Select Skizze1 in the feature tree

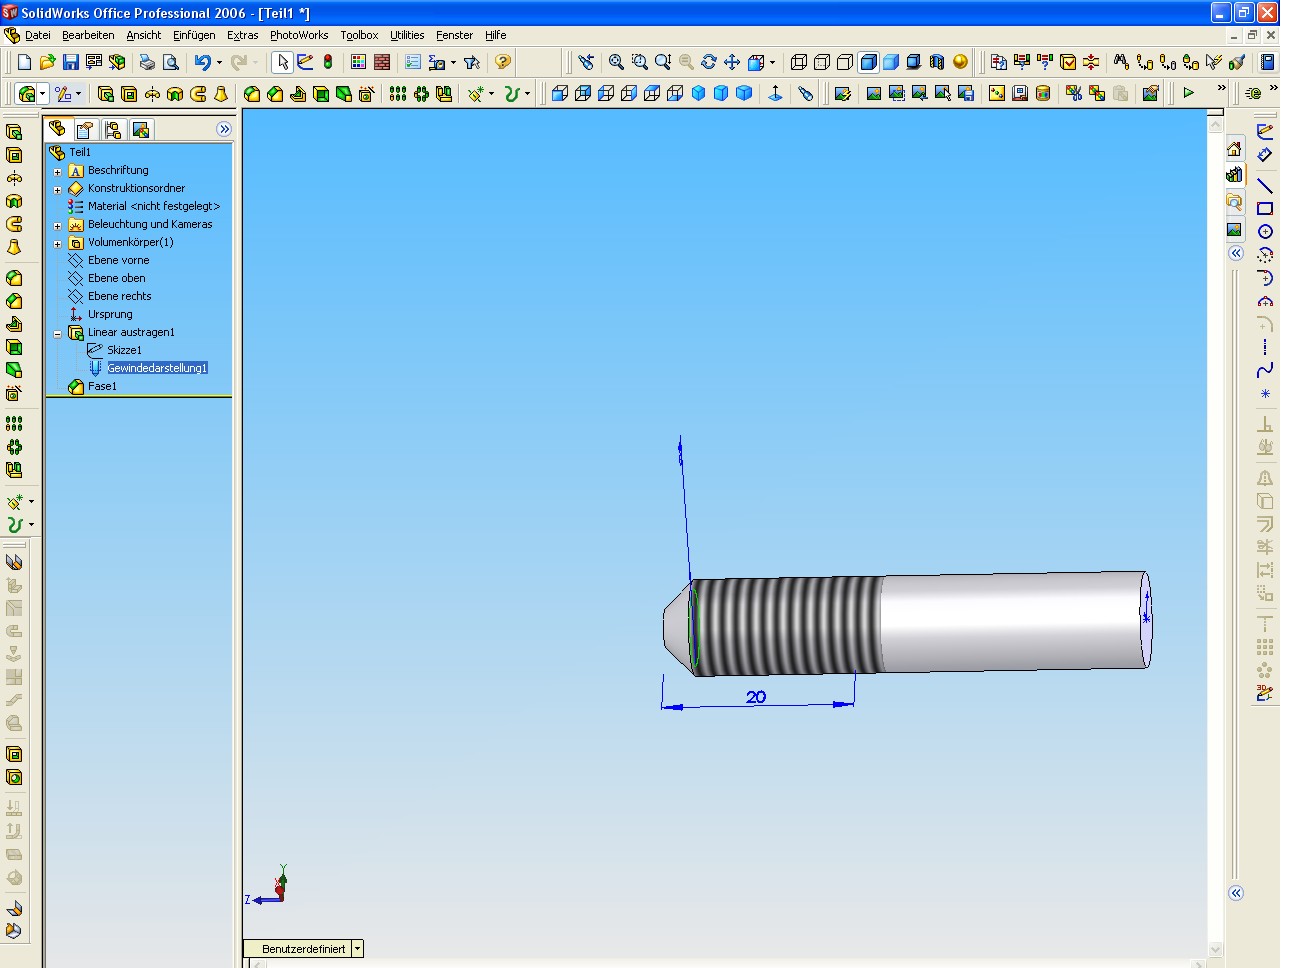[124, 350]
